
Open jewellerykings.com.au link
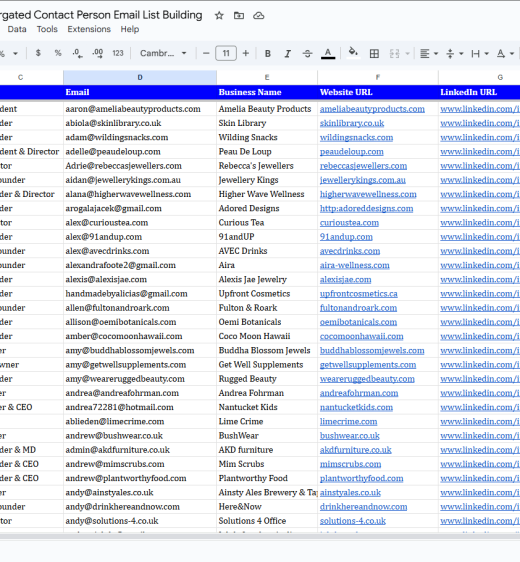tap(363, 180)
